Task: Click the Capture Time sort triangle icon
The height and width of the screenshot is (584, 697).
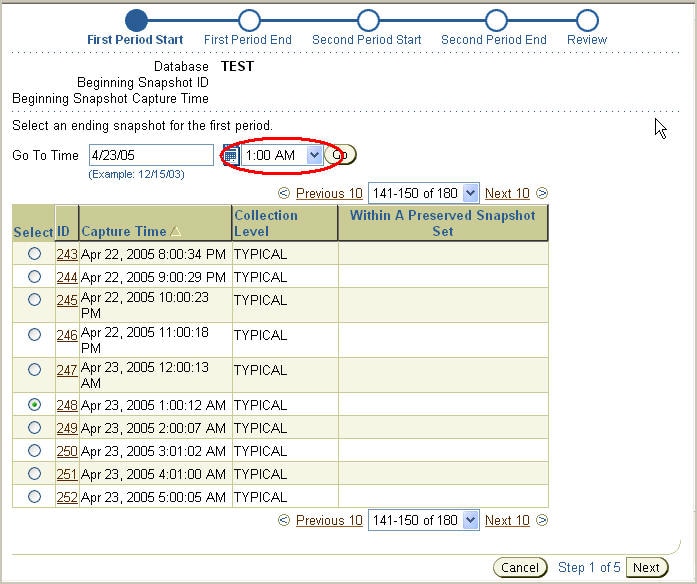Action: pos(176,232)
